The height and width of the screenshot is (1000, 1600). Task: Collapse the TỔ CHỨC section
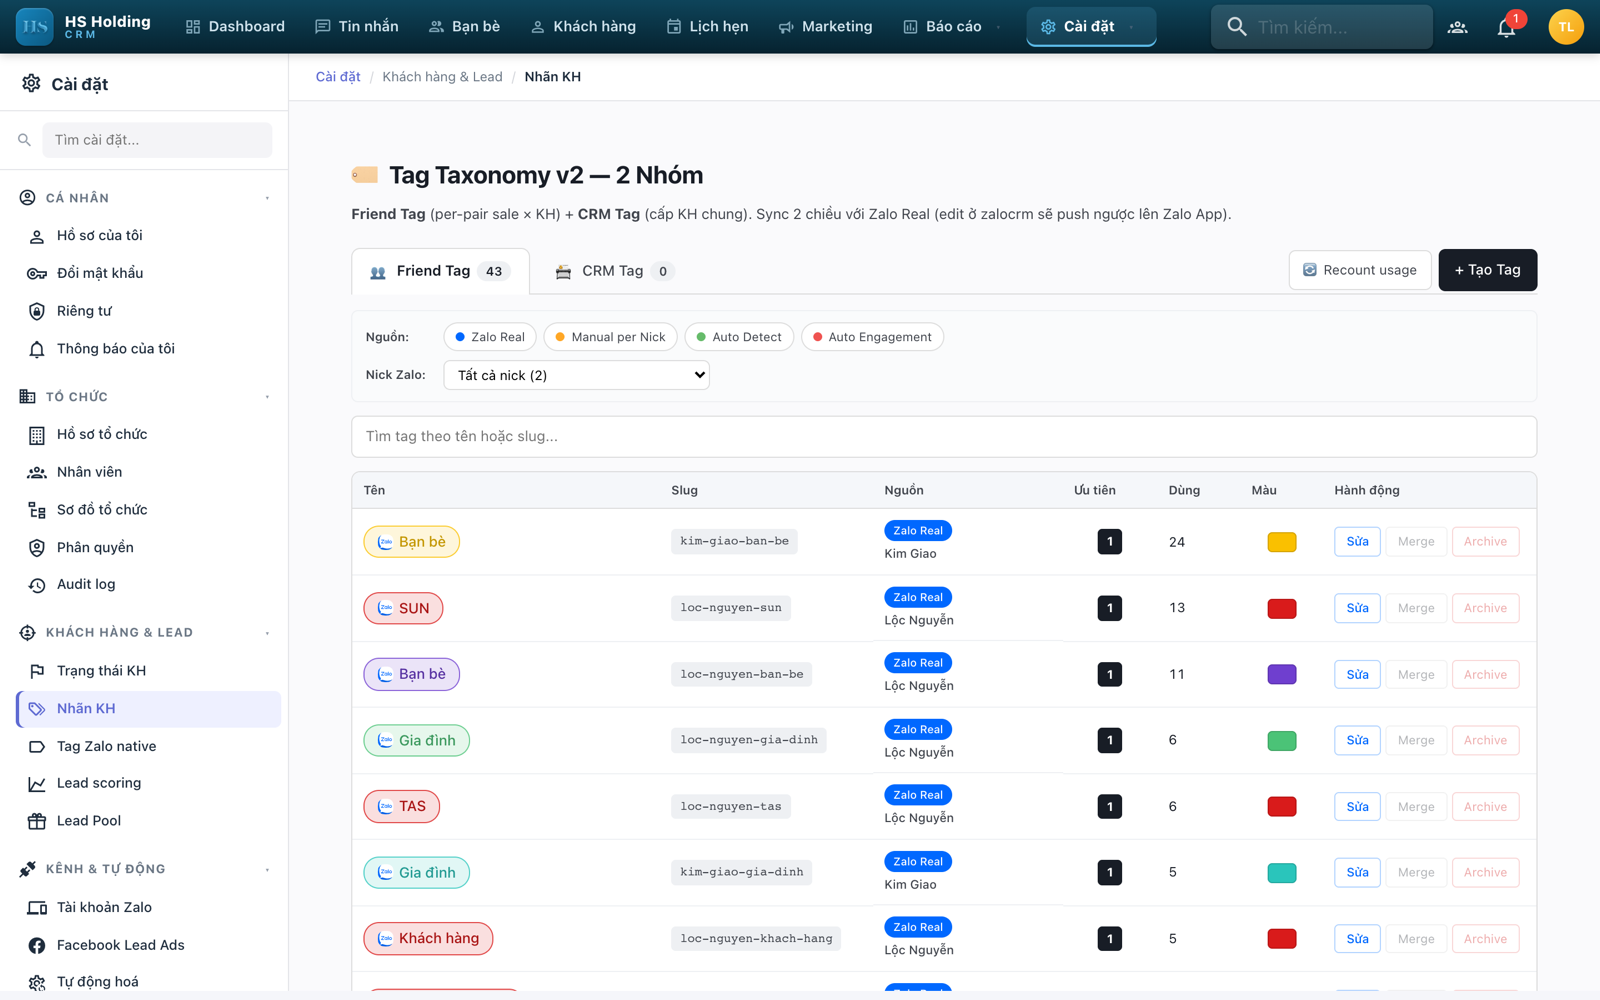pyautogui.click(x=267, y=397)
